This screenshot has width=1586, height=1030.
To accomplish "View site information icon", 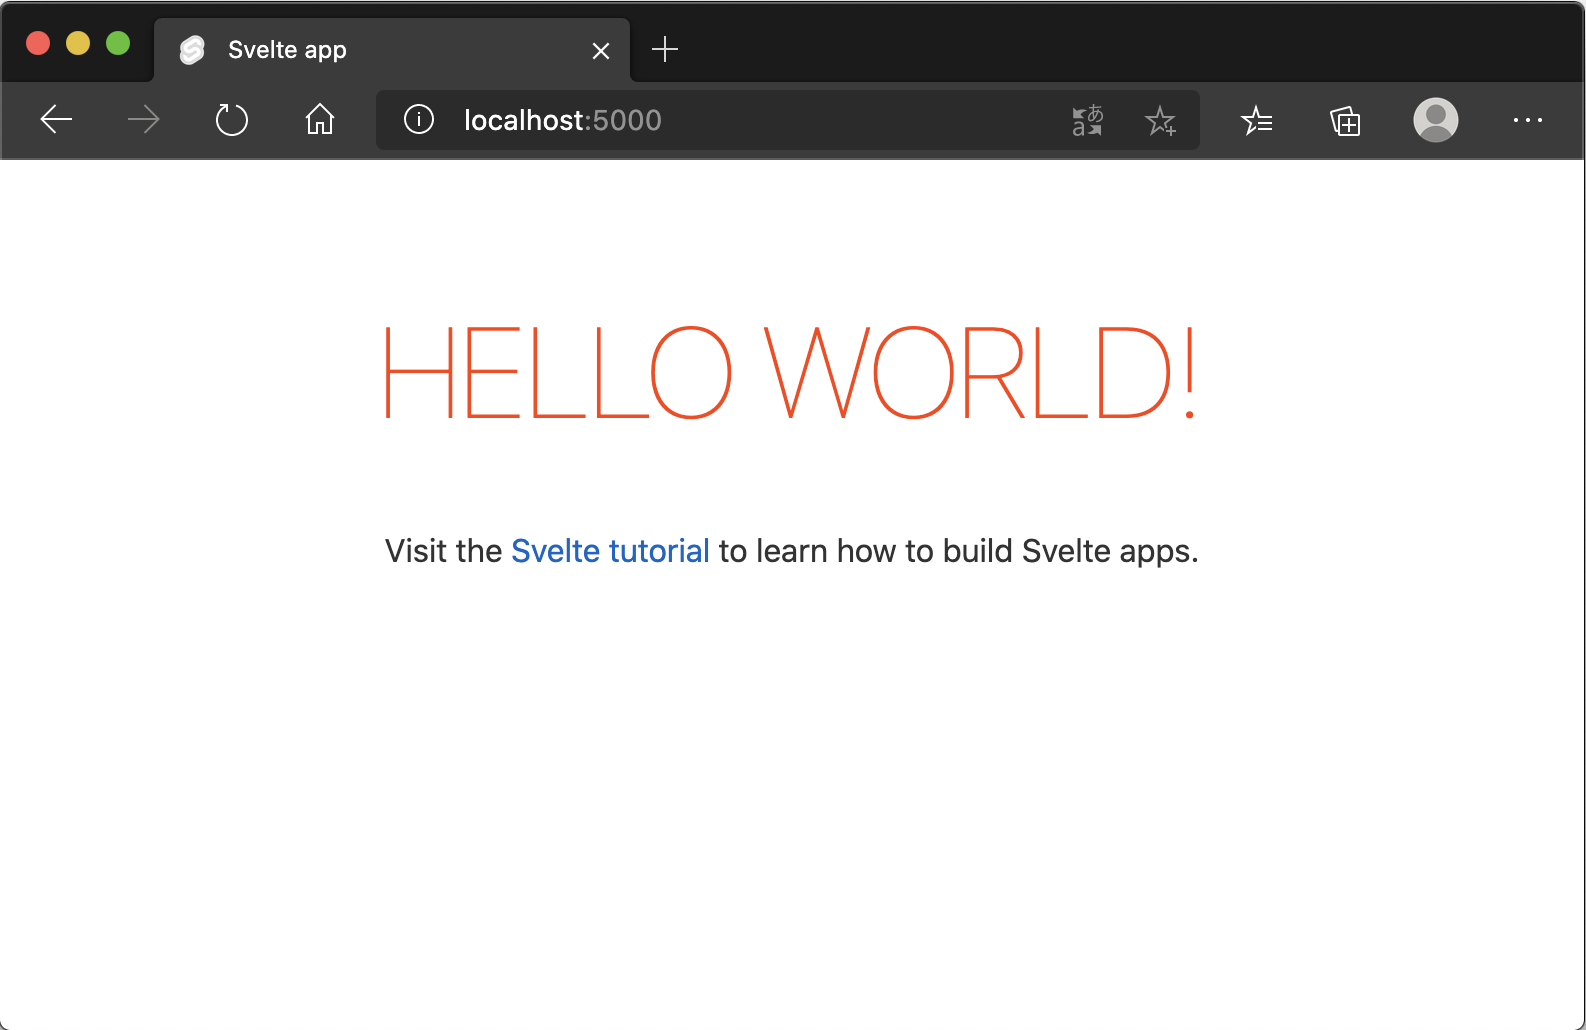I will [419, 120].
